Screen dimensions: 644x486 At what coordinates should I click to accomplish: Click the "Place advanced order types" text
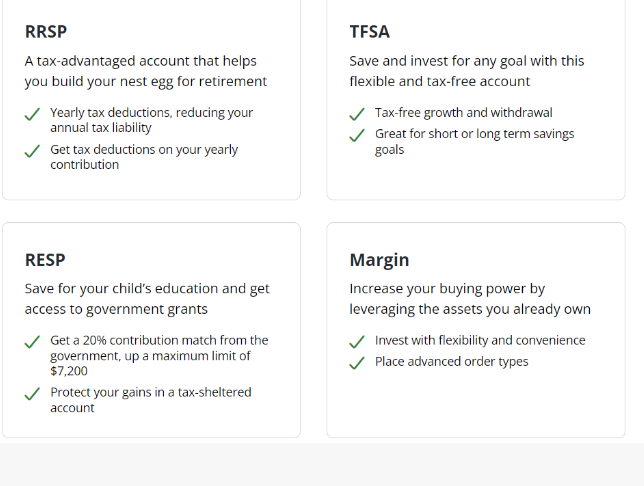click(451, 362)
